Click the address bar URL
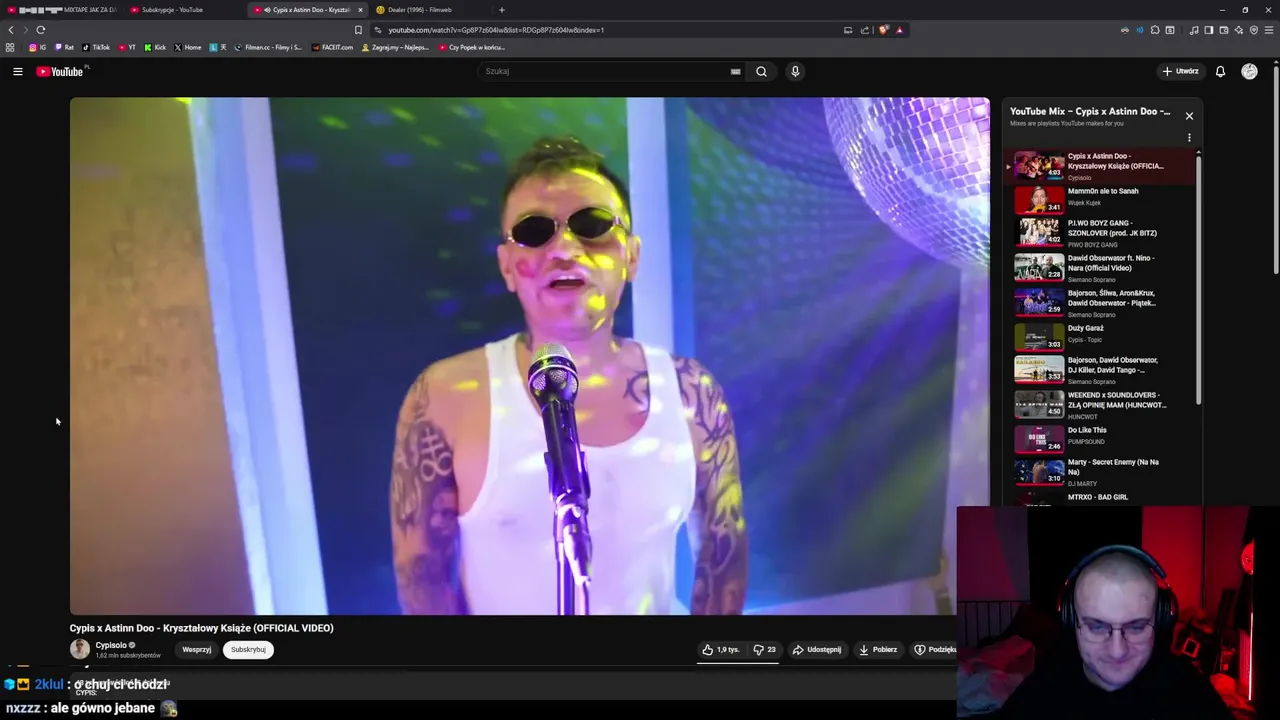 [x=496, y=30]
